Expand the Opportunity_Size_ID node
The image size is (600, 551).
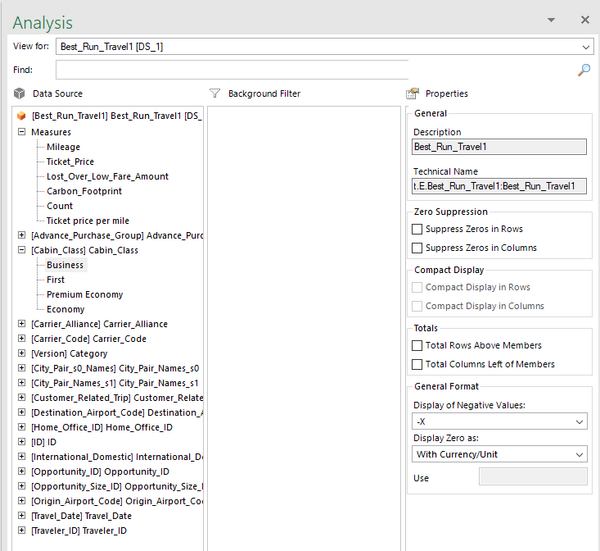[22, 486]
